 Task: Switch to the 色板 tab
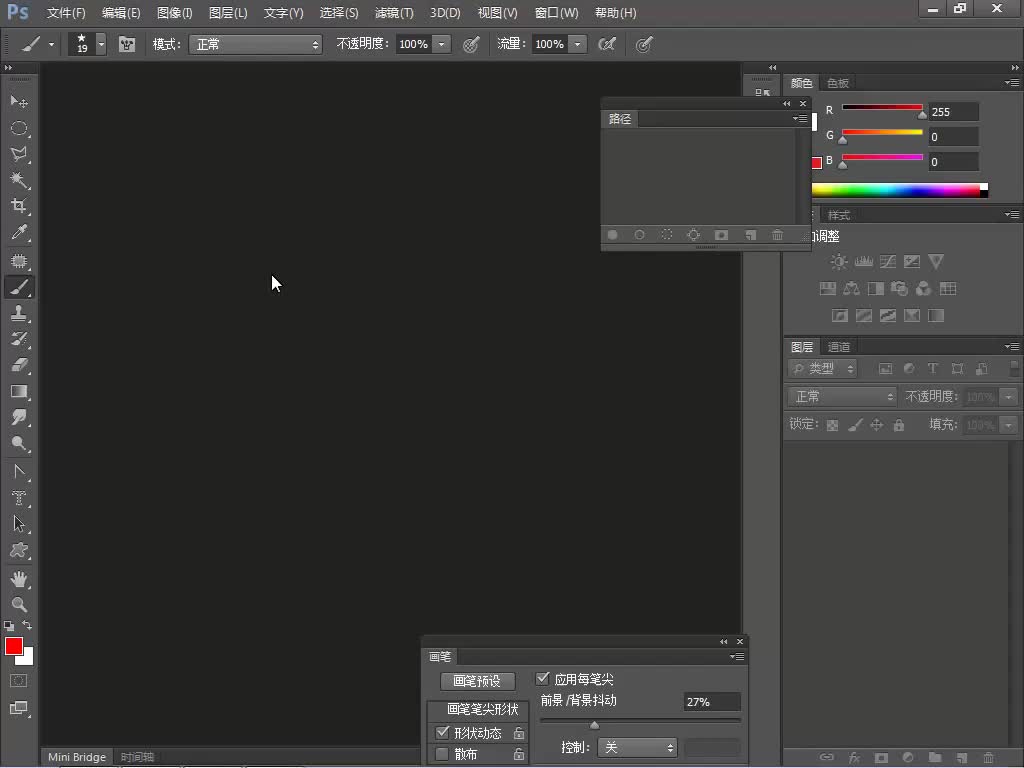pos(838,83)
